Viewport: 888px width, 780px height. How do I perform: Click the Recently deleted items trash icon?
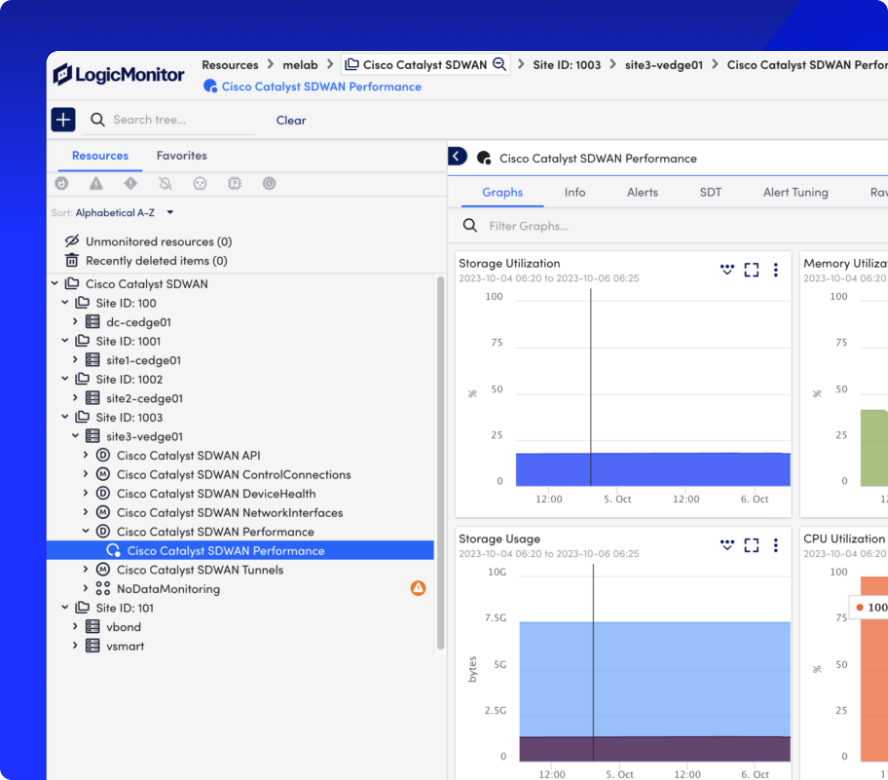(71, 261)
